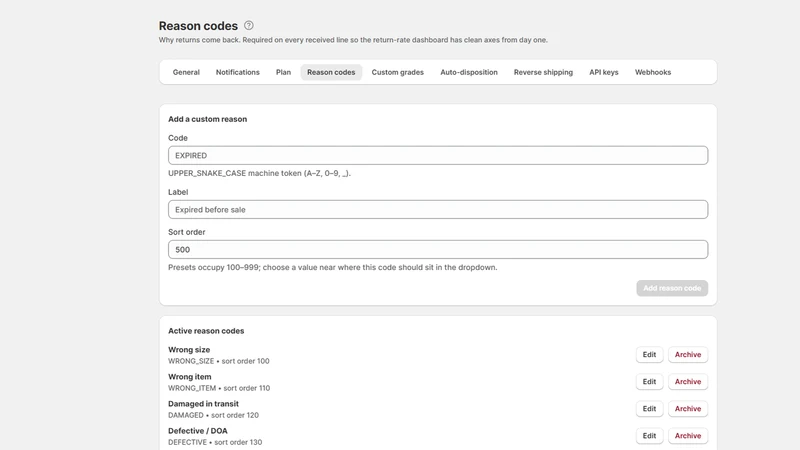Viewport: 800px width, 450px height.
Task: Archive the Damaged in transit reason
Action: [x=688, y=408]
